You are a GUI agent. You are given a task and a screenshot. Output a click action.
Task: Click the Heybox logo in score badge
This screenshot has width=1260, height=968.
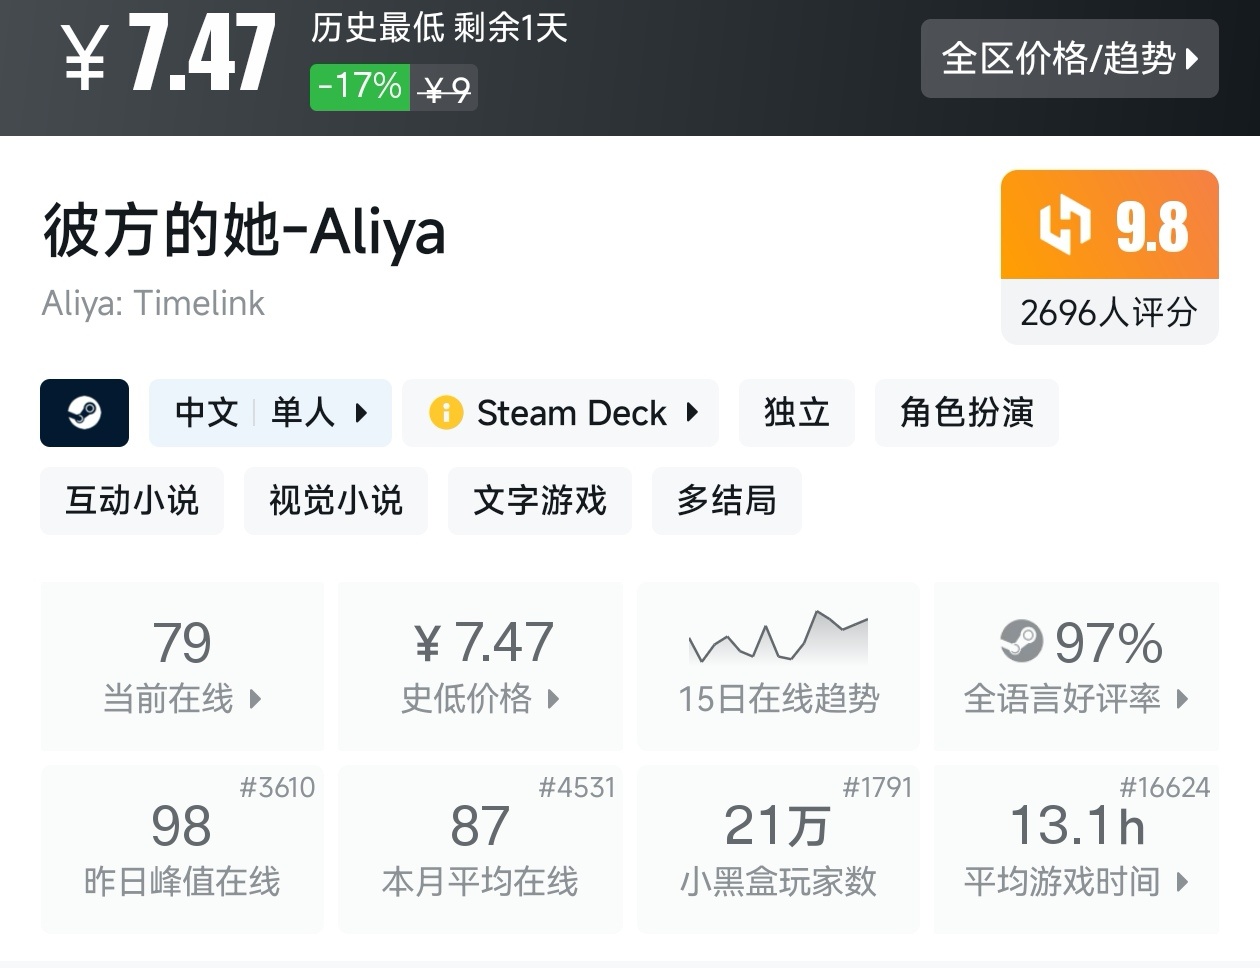pos(1064,225)
